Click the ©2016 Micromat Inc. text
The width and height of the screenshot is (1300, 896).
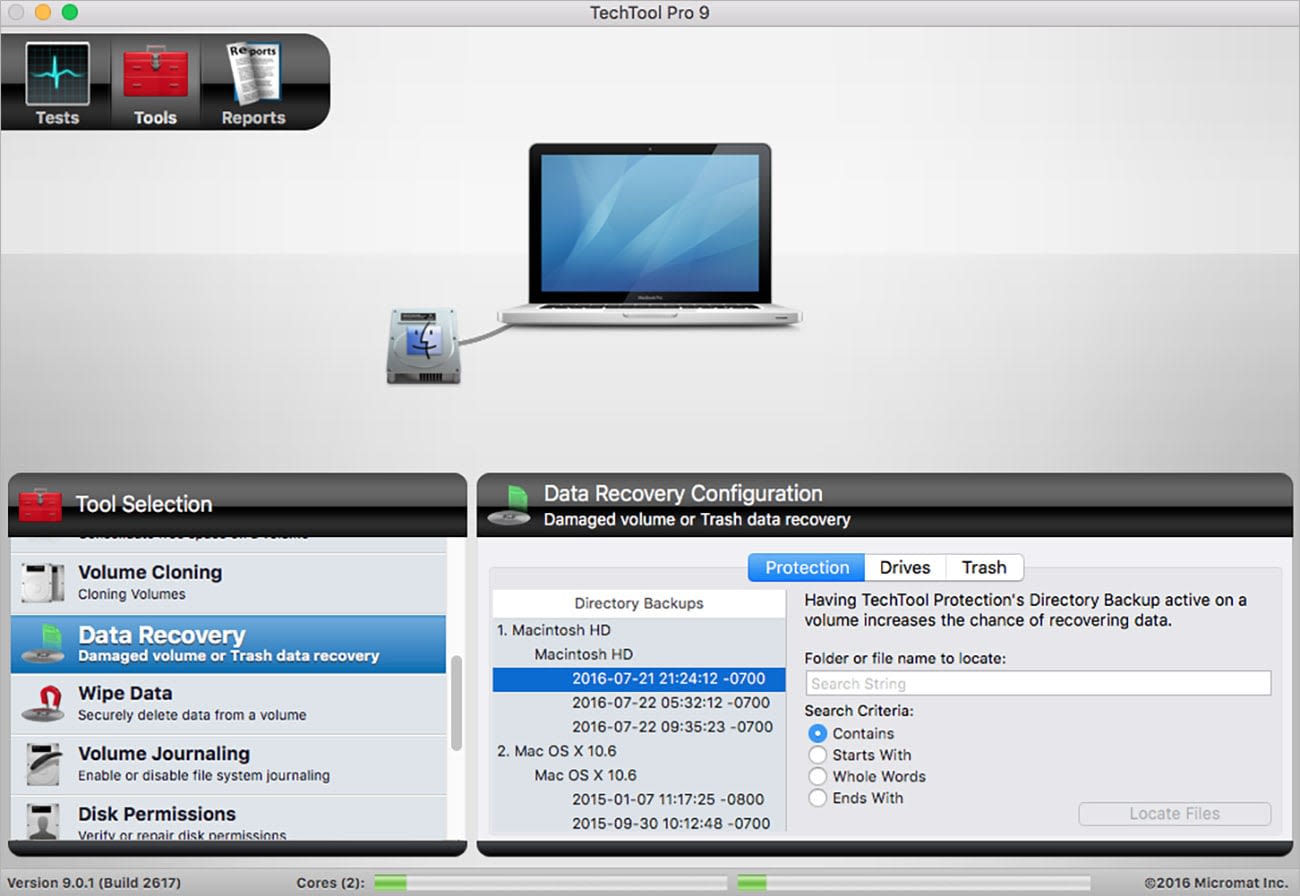coord(1218,883)
